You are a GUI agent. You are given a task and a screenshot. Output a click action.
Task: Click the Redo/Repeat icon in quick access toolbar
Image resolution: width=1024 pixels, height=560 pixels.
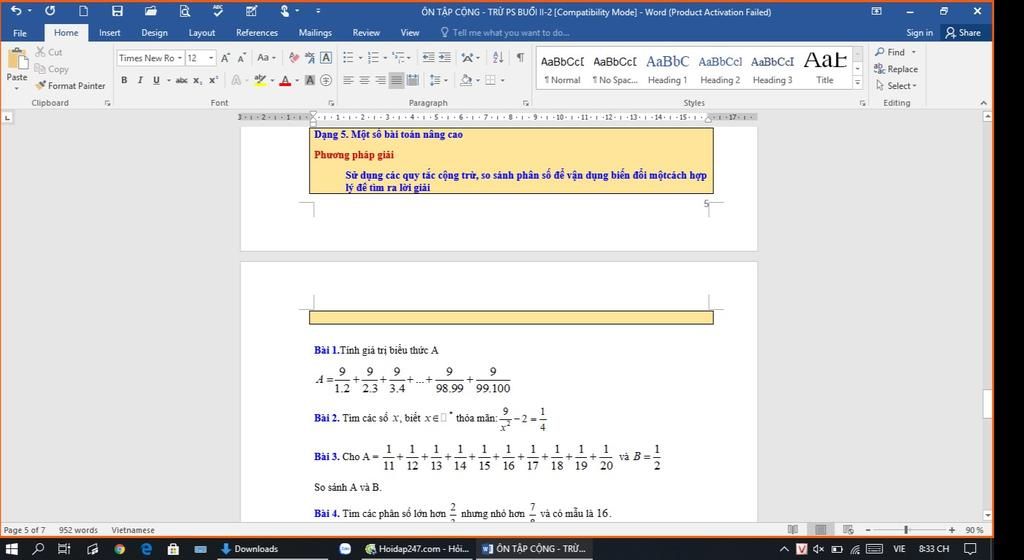[x=50, y=10]
